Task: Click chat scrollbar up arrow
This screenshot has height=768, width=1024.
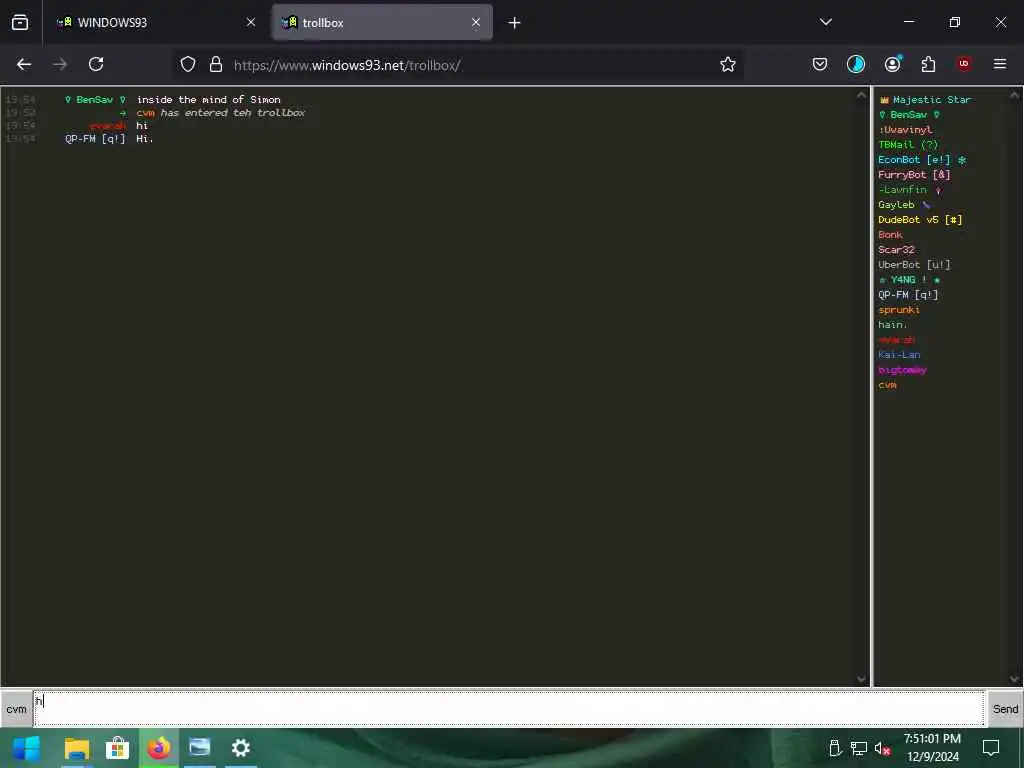Action: coord(861,95)
